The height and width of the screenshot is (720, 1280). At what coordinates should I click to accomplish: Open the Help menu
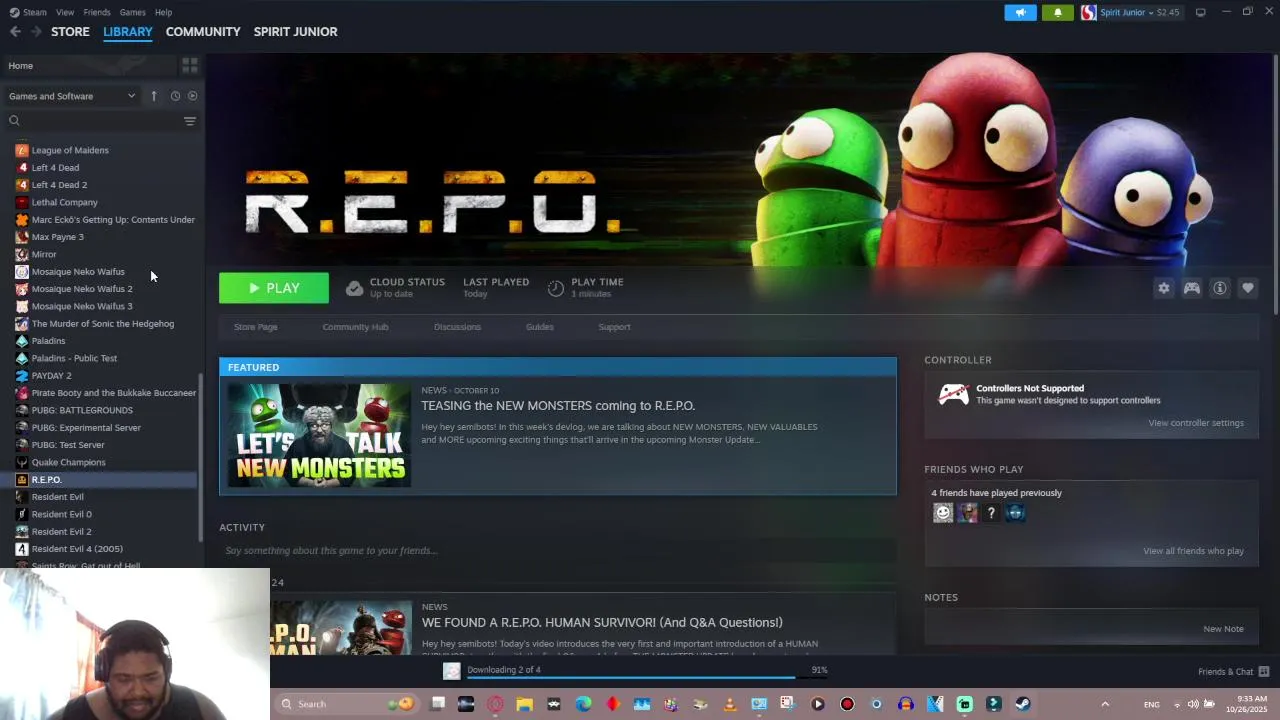coord(164,12)
